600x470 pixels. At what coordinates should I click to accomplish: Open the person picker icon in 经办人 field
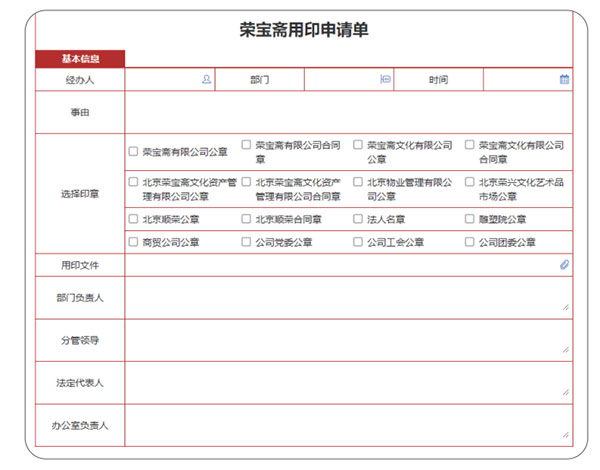[206, 79]
